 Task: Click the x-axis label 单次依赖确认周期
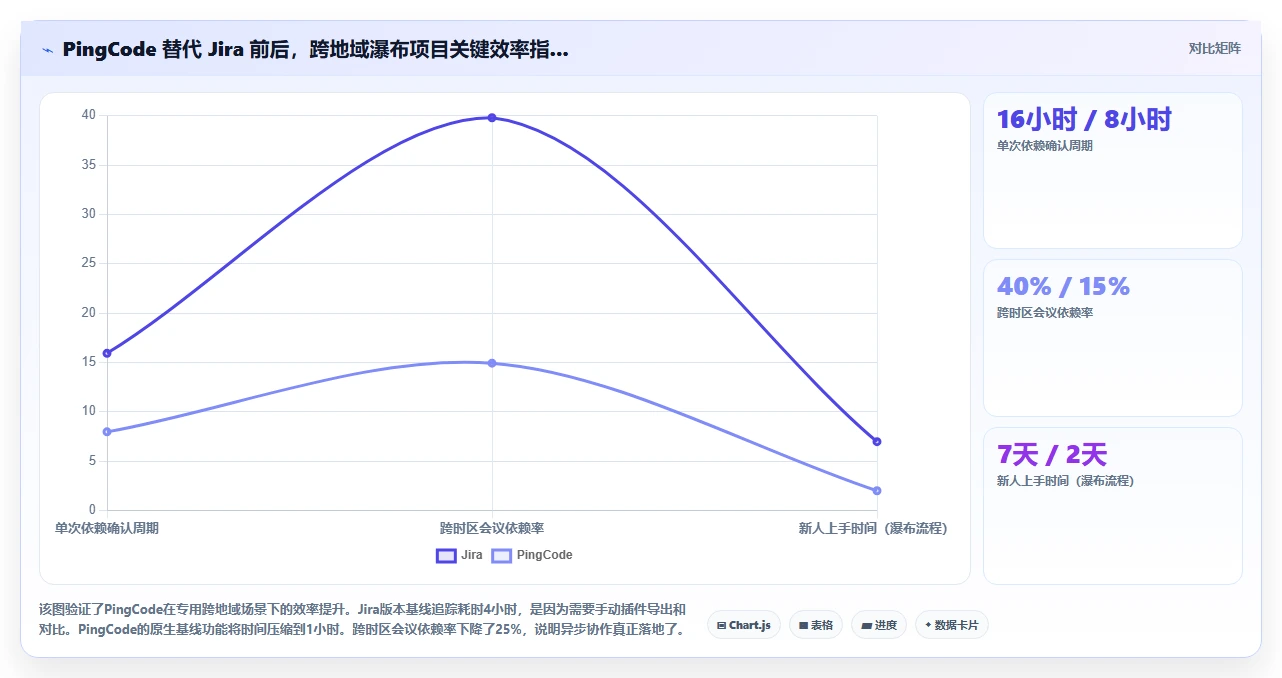click(x=107, y=528)
